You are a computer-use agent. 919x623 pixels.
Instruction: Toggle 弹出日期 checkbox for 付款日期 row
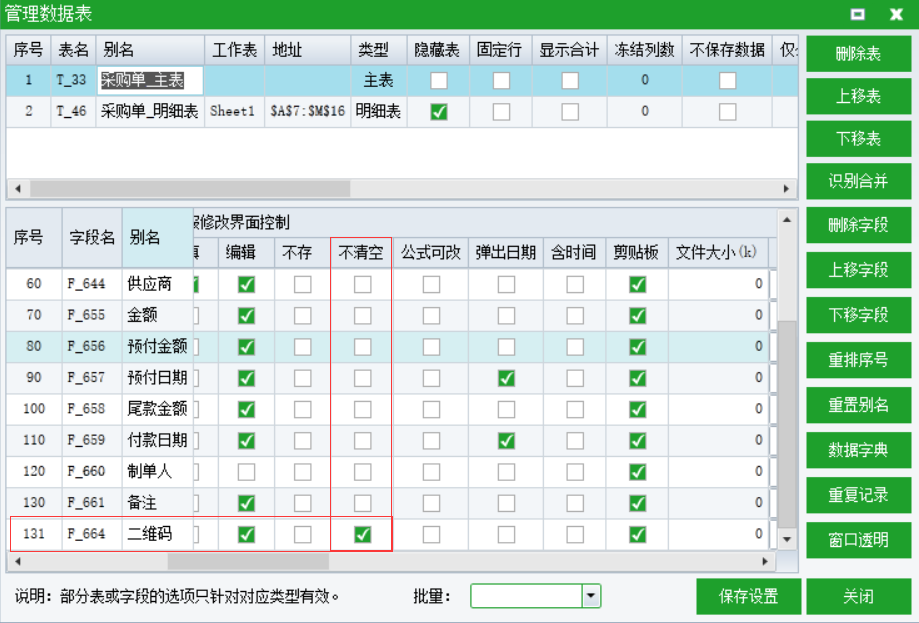coord(506,441)
